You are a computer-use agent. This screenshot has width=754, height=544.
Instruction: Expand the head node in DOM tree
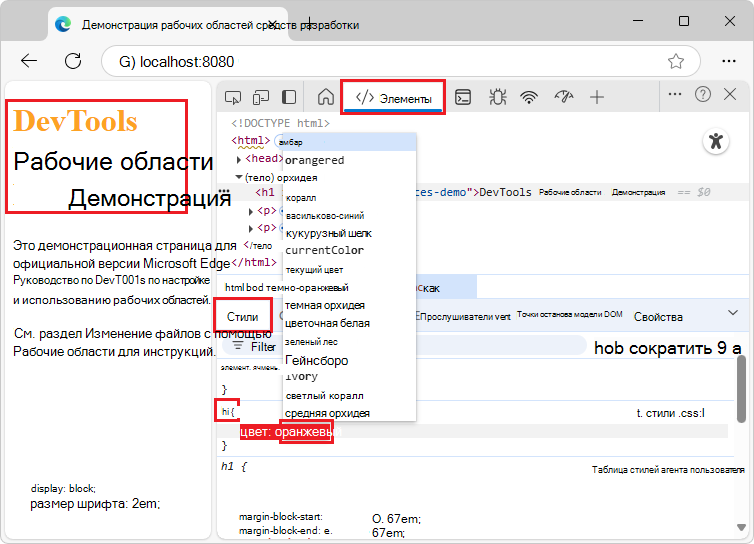pyautogui.click(x=239, y=159)
